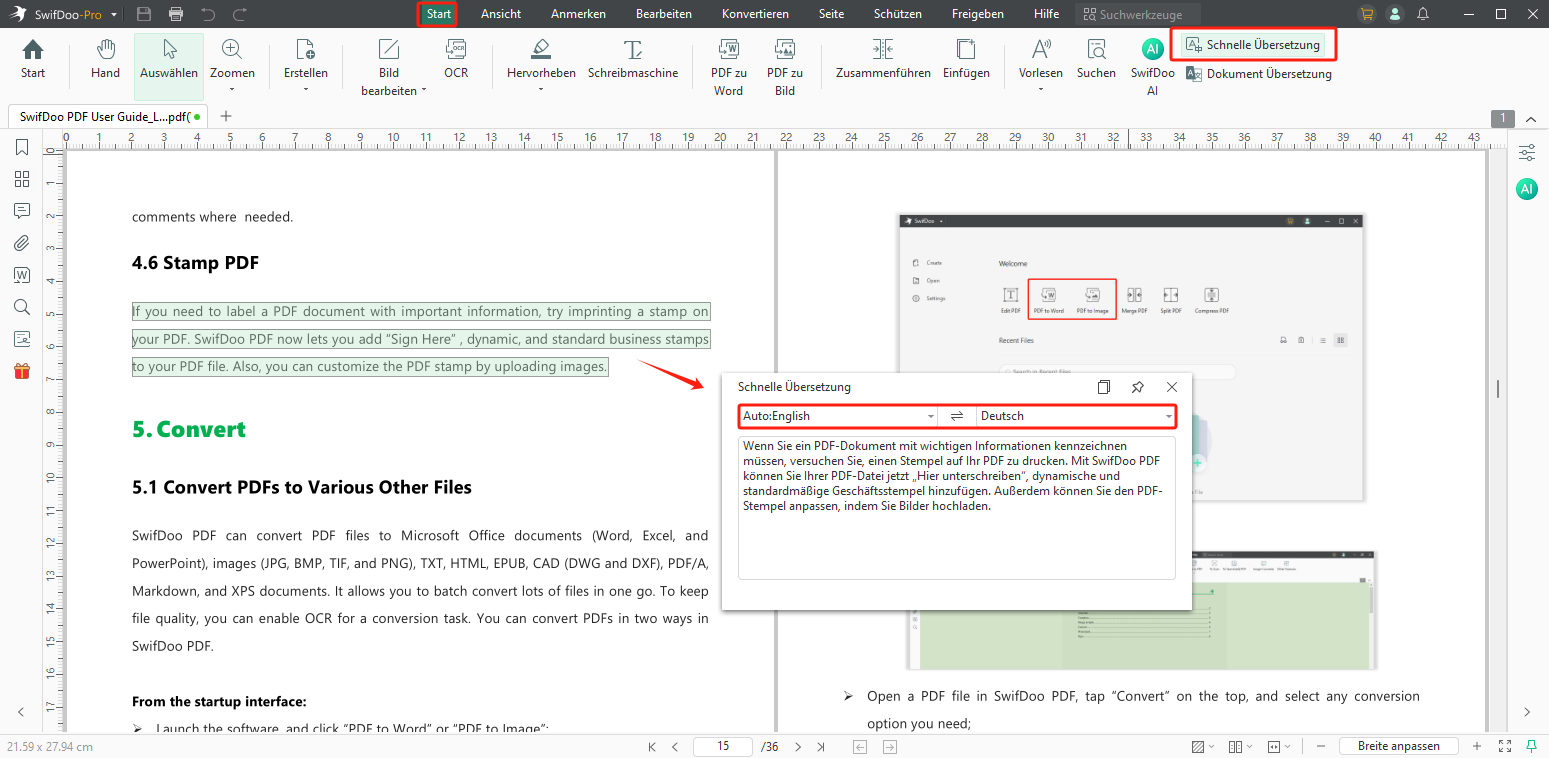
Task: Open the sidebar search magnifier
Action: pyautogui.click(x=22, y=307)
